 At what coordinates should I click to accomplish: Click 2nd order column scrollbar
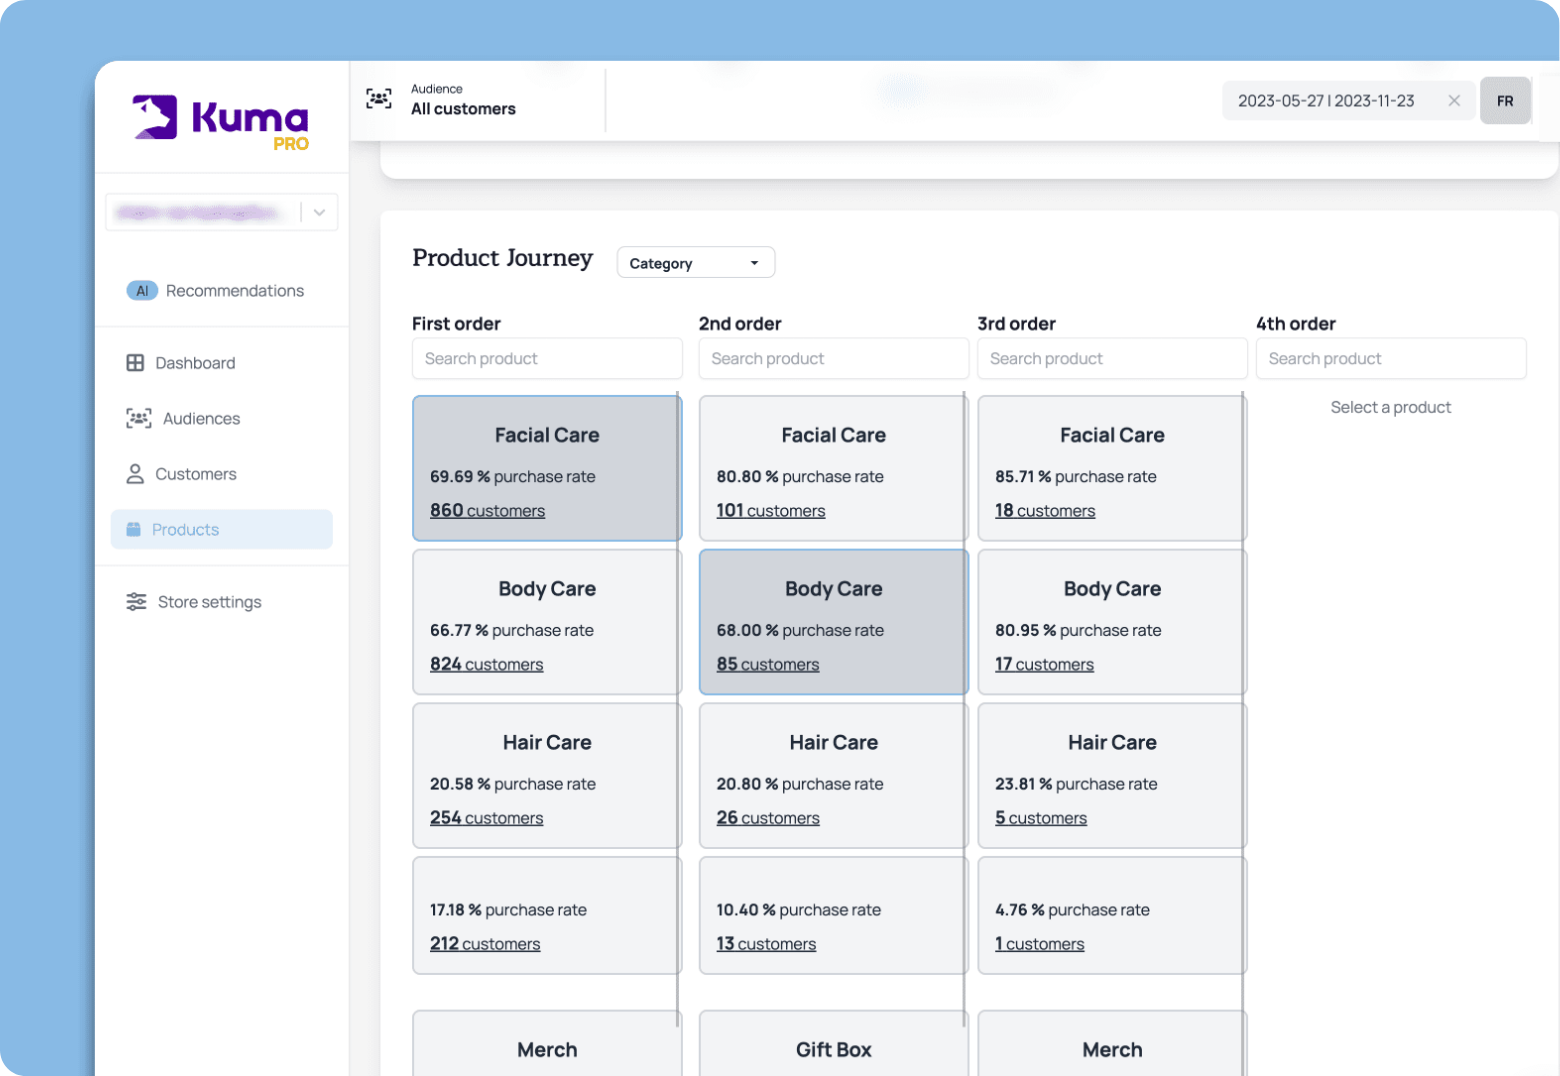pyautogui.click(x=964, y=708)
